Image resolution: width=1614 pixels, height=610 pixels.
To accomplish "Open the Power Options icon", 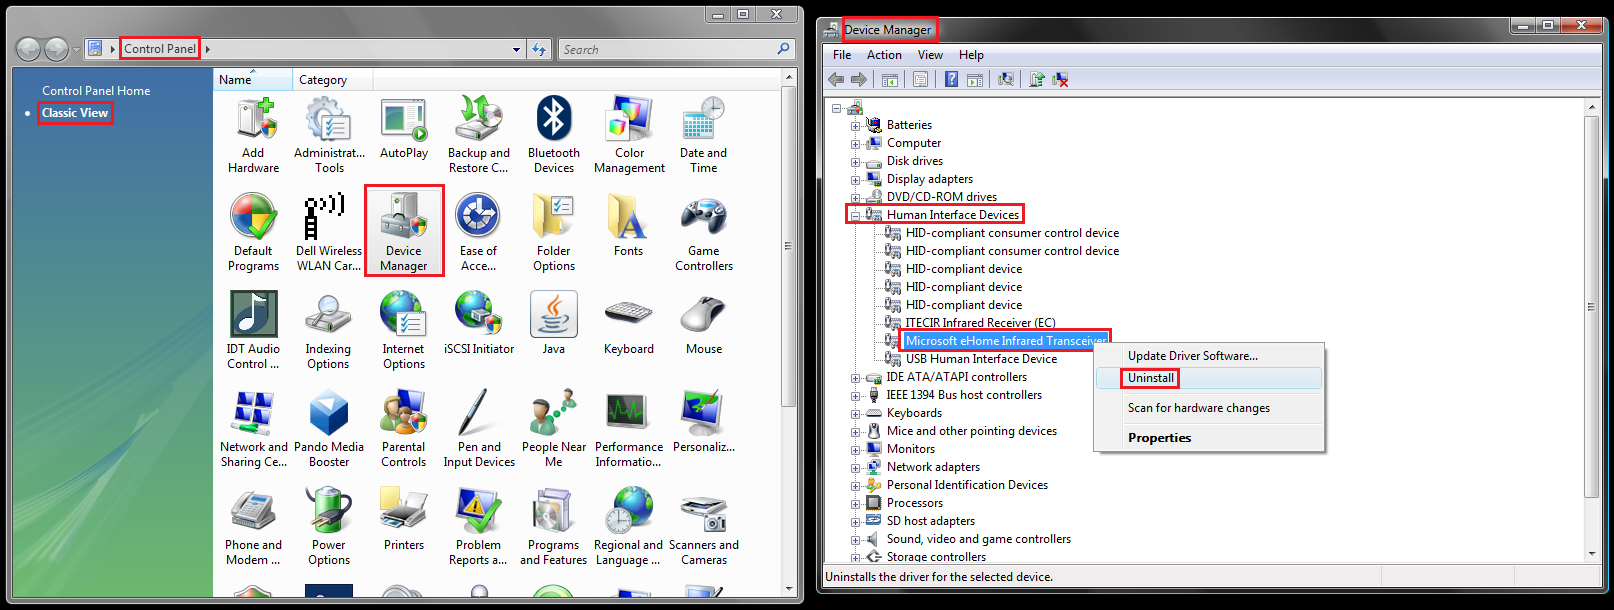I will pos(328,526).
